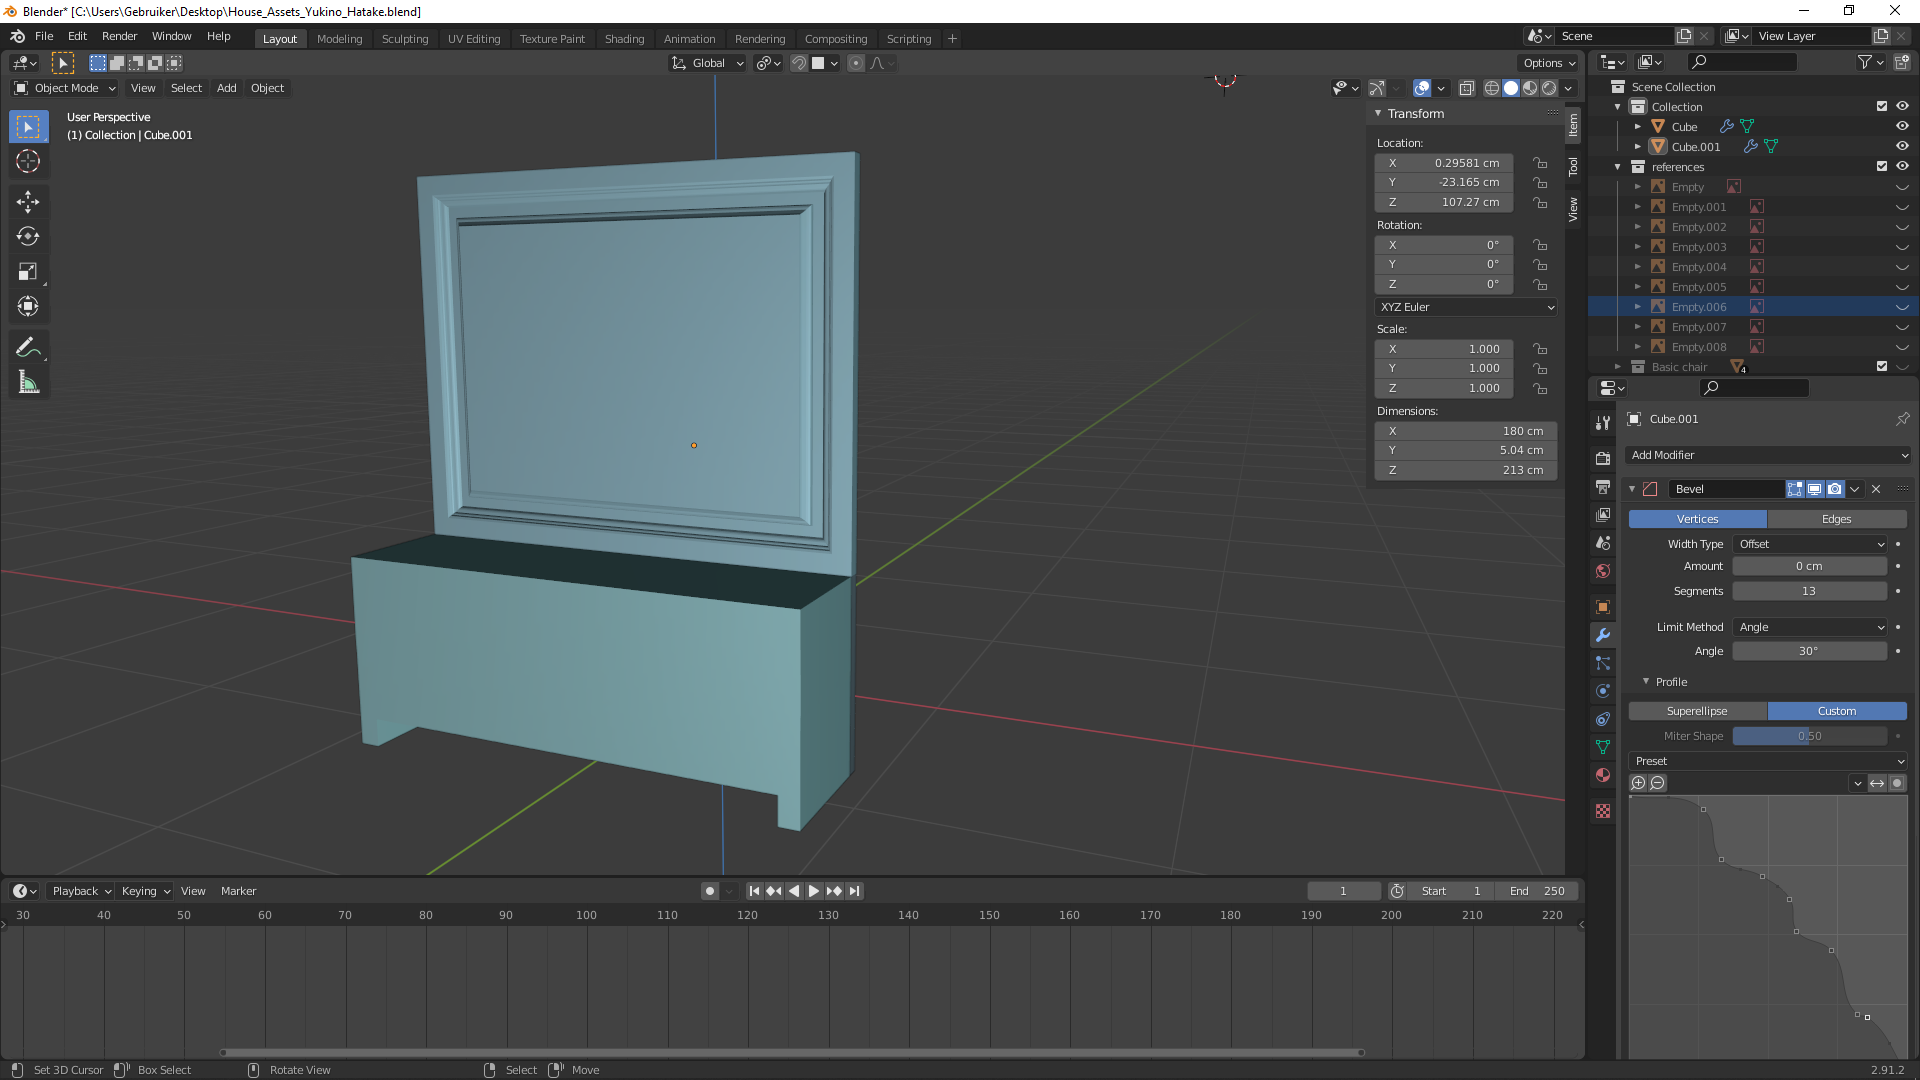Toggle X-ray view in viewport header
The height and width of the screenshot is (1080, 1920).
pos(1466,88)
